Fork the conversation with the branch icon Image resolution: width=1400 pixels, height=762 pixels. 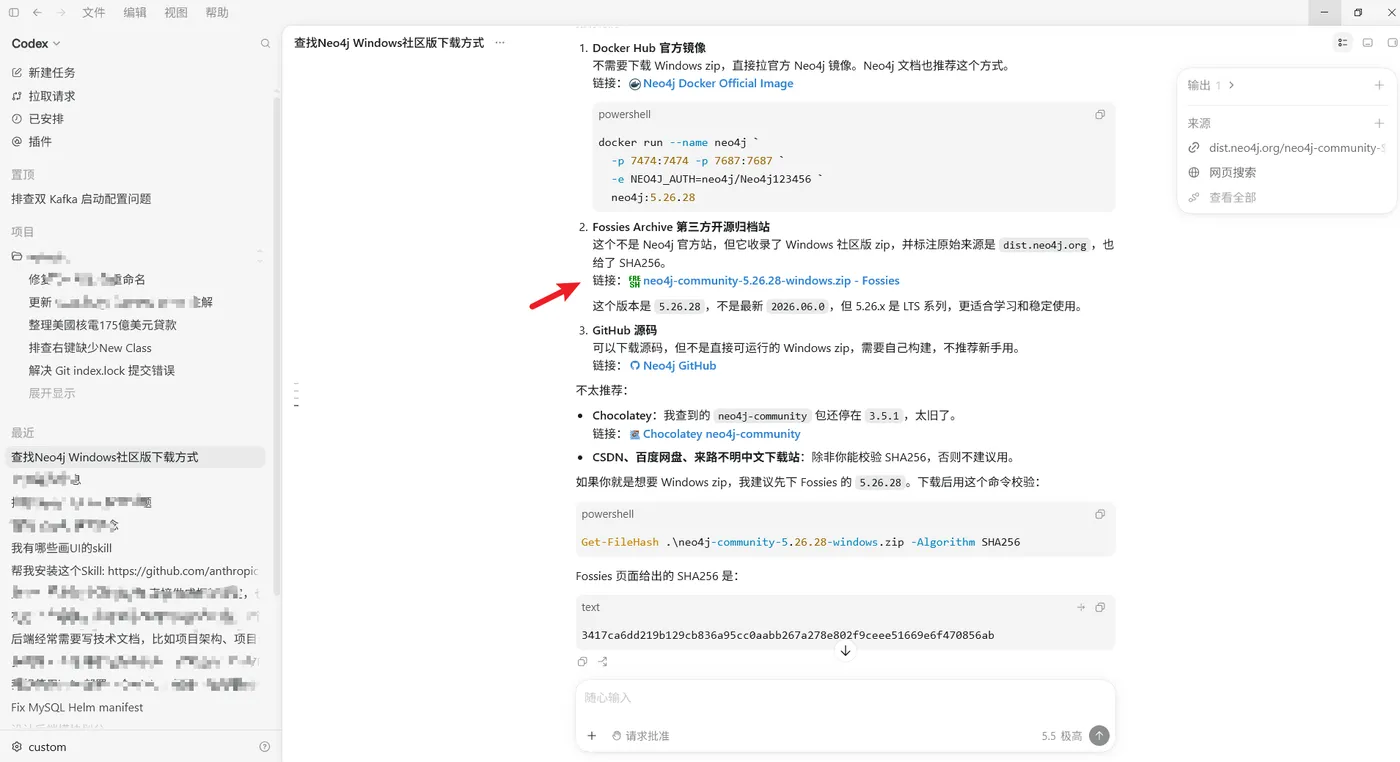603,662
